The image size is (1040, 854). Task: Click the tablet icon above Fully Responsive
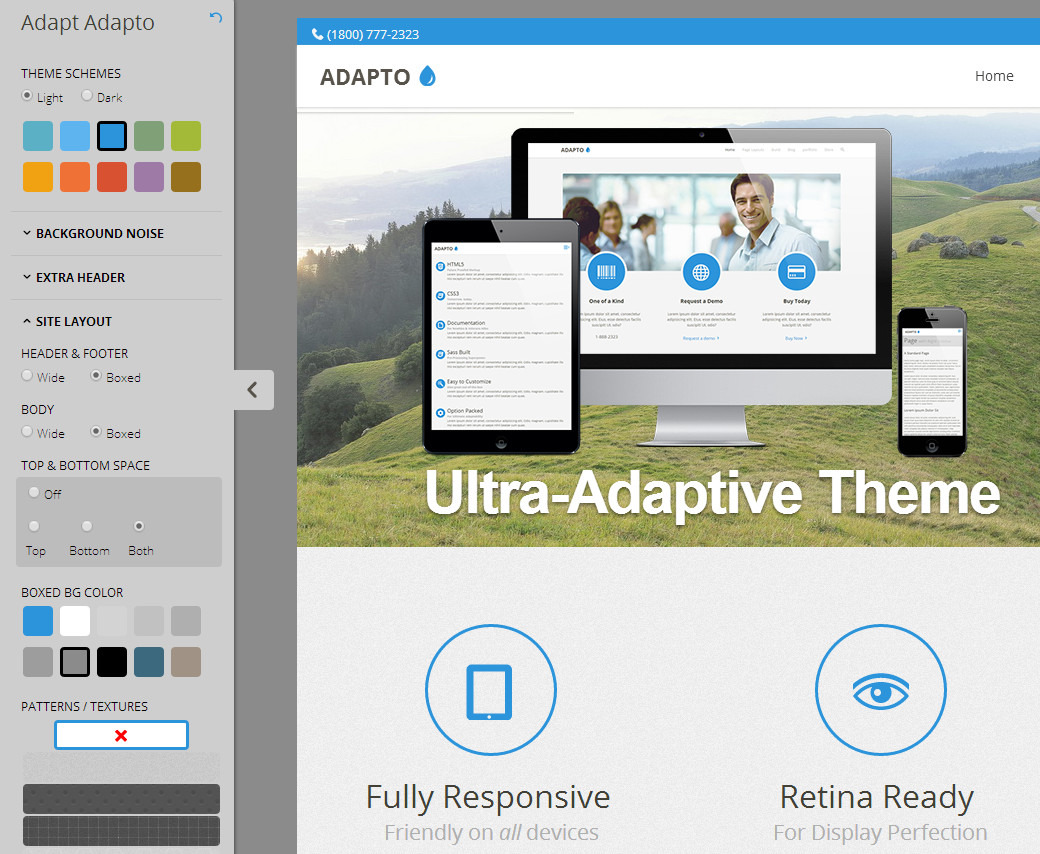489,691
